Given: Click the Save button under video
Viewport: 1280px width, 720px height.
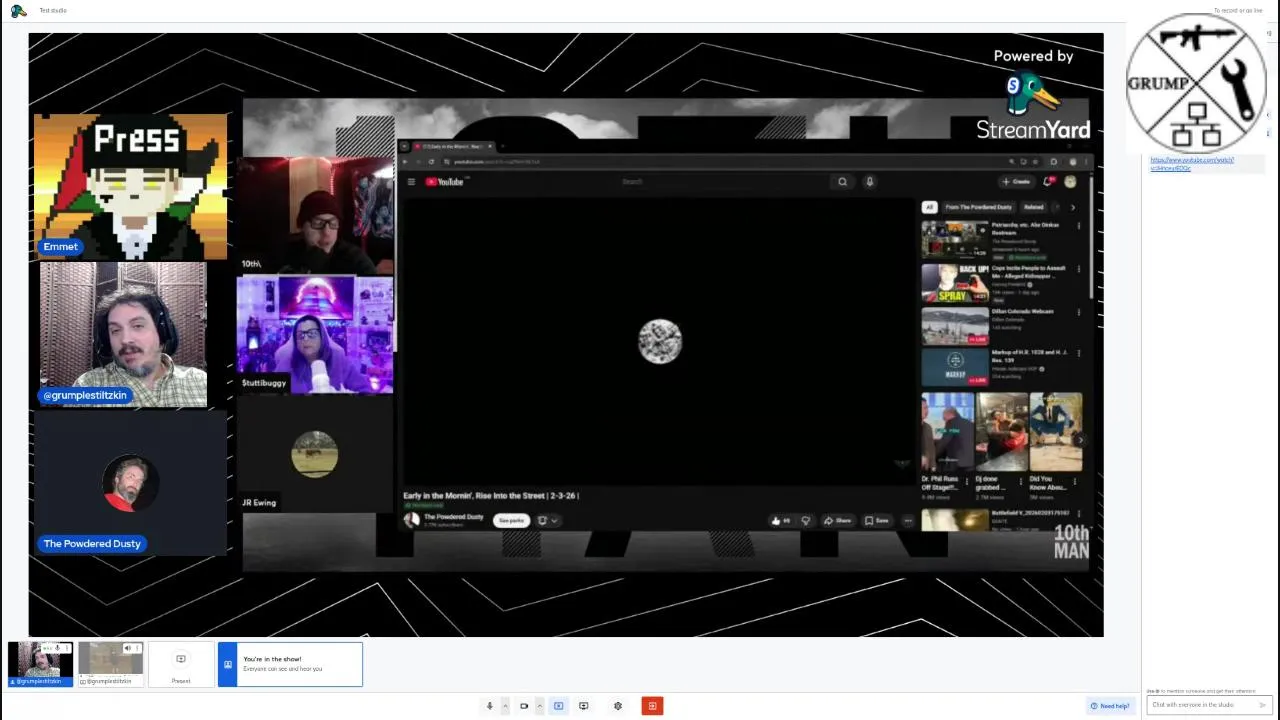Looking at the screenshot, I should coord(876,520).
